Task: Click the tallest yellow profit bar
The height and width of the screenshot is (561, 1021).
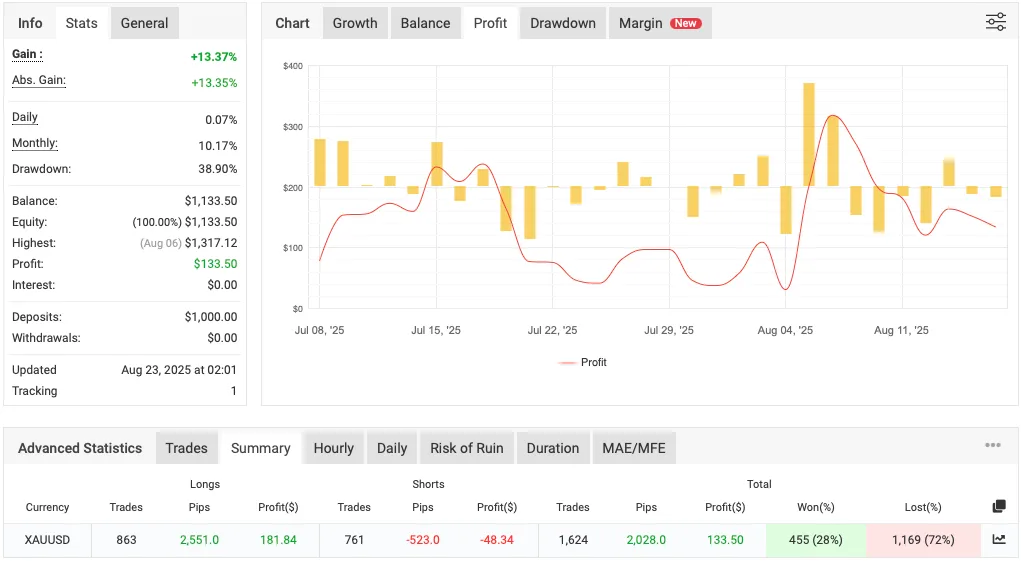Action: (808, 134)
